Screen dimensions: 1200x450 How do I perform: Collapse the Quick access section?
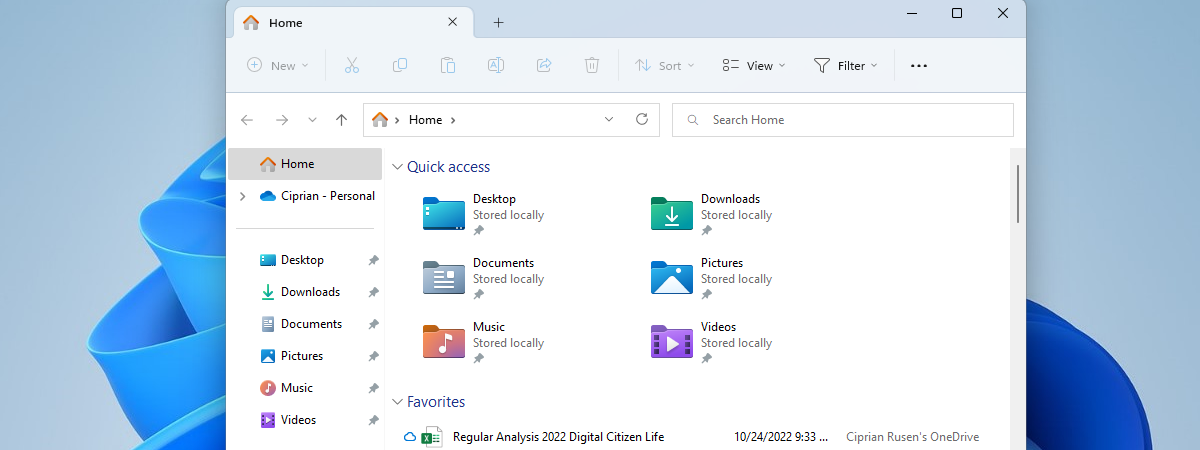397,168
